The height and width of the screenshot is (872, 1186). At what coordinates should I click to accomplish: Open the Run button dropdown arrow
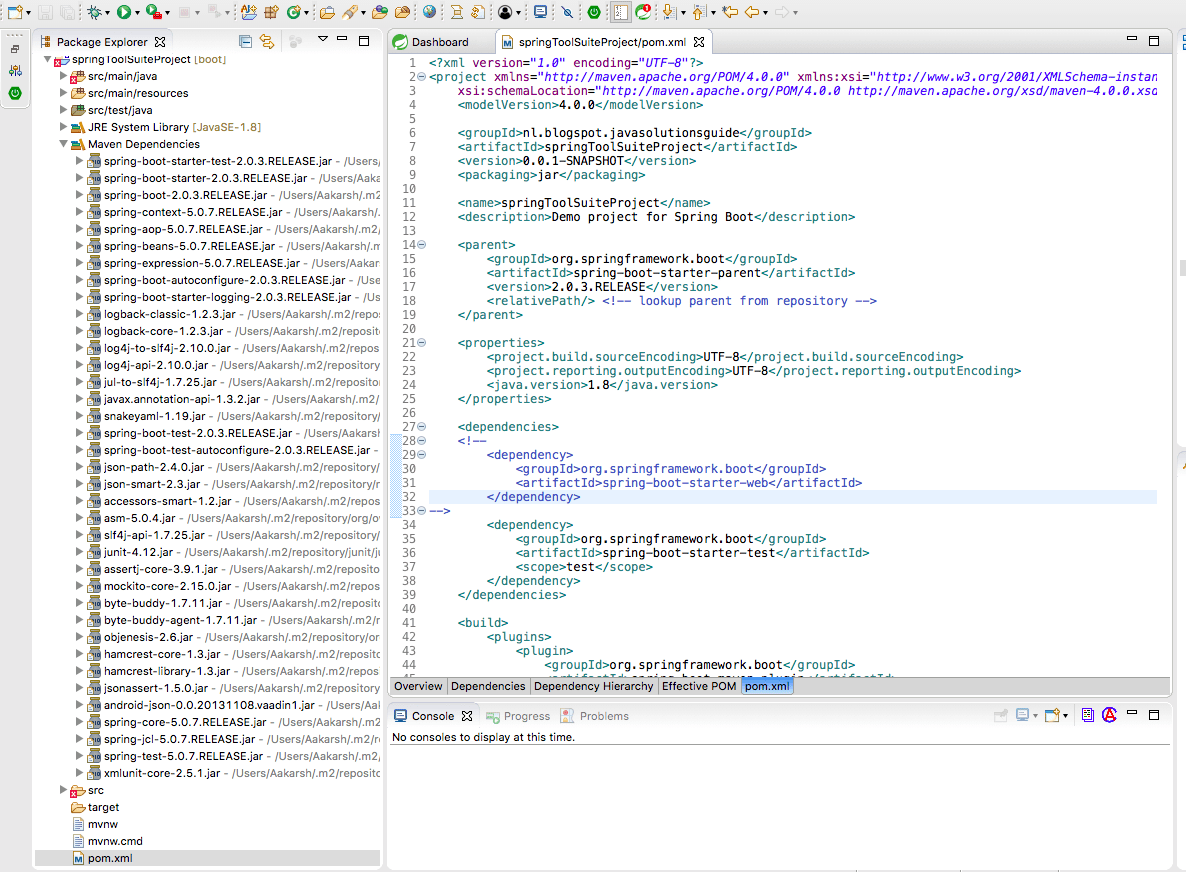pos(137,13)
